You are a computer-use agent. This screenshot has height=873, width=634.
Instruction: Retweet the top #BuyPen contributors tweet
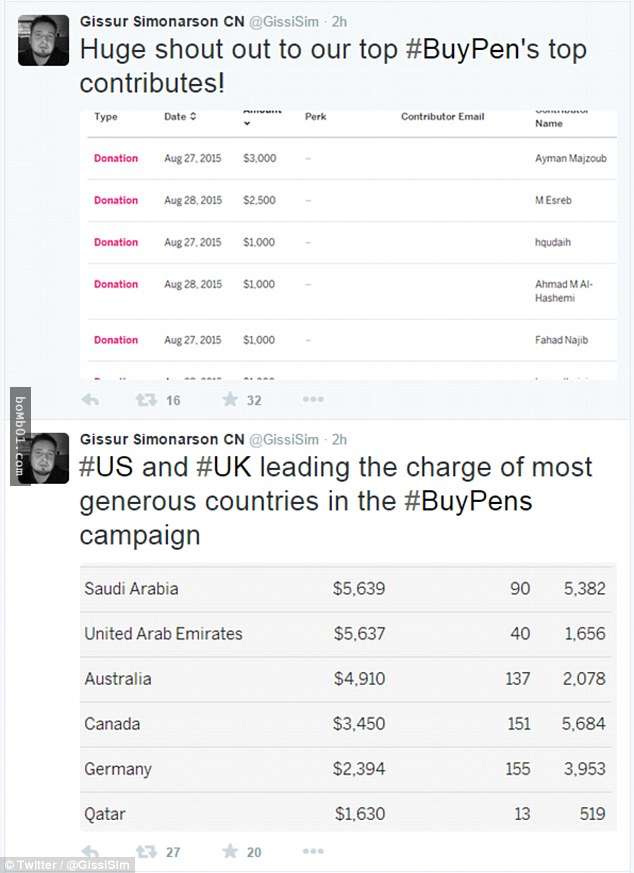[146, 400]
